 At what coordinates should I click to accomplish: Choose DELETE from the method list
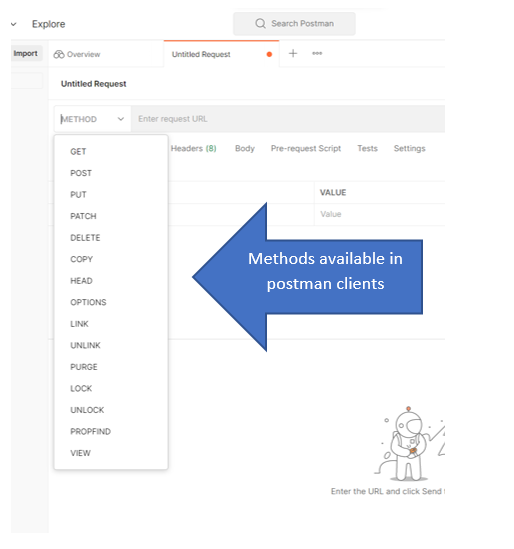pyautogui.click(x=111, y=238)
